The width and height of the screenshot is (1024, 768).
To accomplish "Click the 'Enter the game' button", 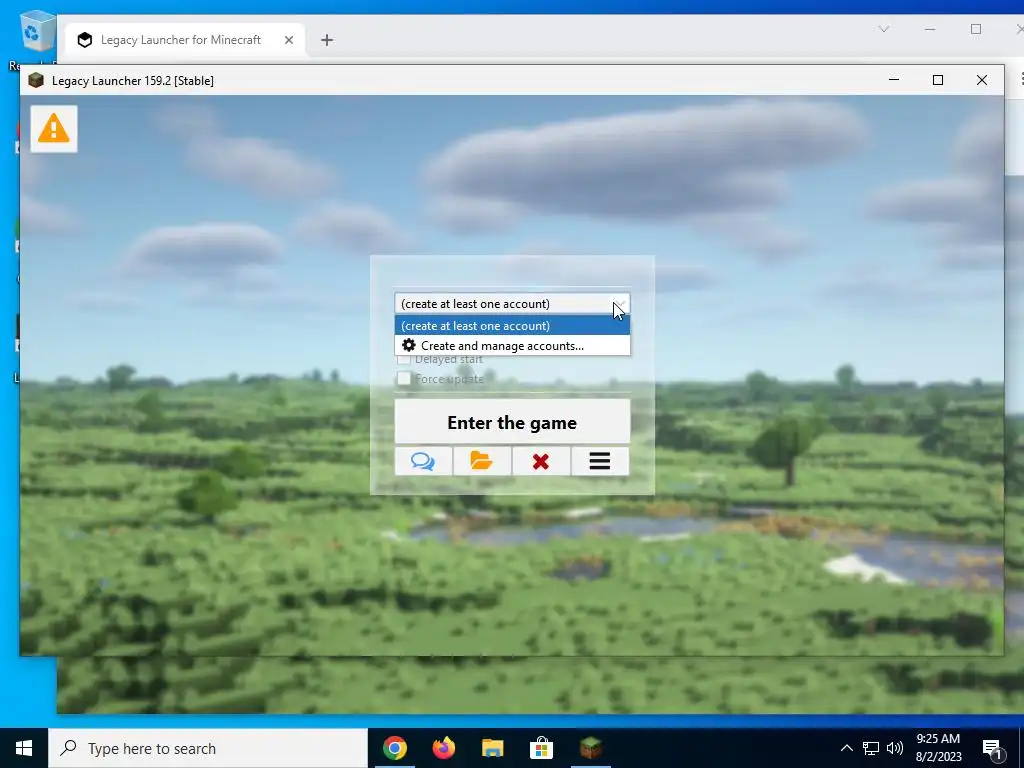I will 512,422.
